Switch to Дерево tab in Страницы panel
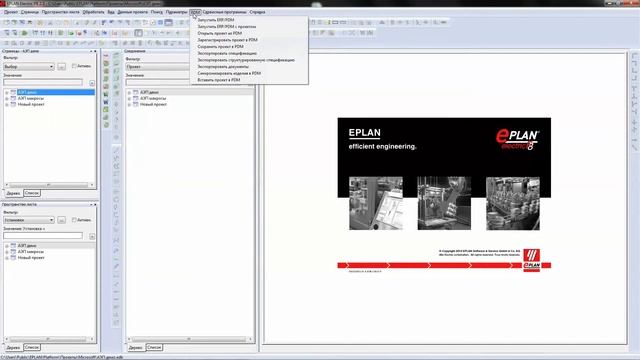Image resolution: width=640 pixels, height=360 pixels. point(13,193)
